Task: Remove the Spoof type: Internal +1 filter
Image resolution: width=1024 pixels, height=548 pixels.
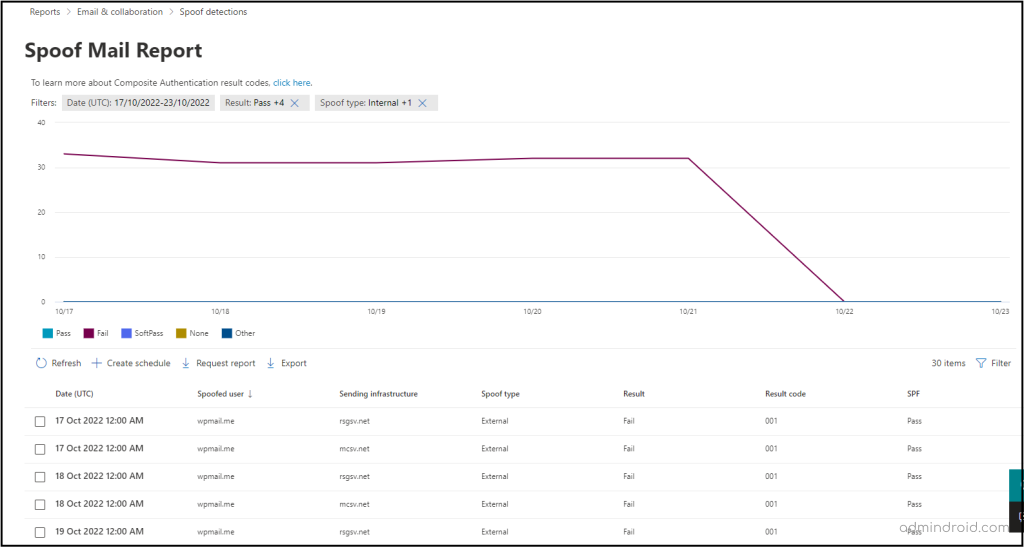Action: pos(423,103)
